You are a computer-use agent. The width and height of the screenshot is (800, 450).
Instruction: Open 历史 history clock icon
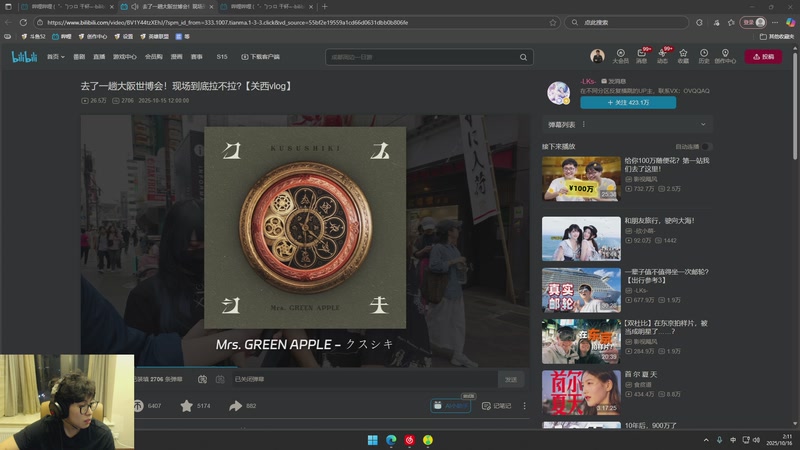tap(704, 56)
